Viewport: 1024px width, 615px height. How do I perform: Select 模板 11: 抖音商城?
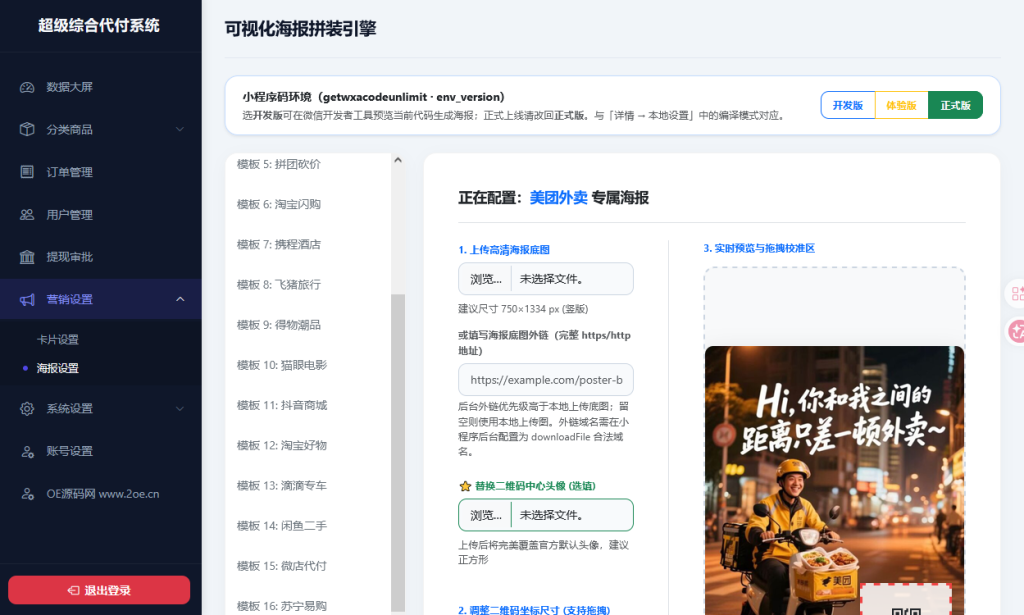(x=281, y=405)
